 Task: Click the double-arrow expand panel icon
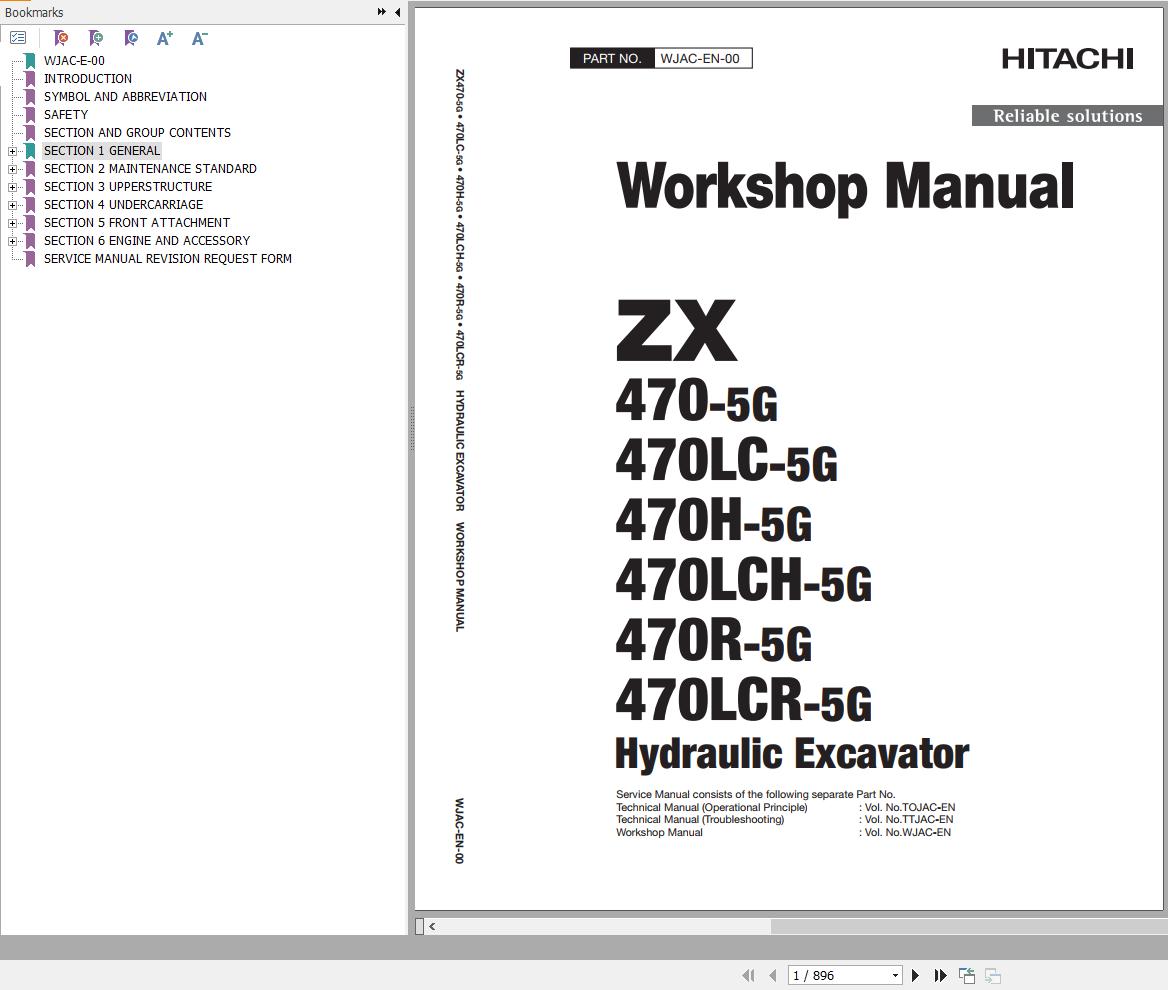[x=381, y=12]
